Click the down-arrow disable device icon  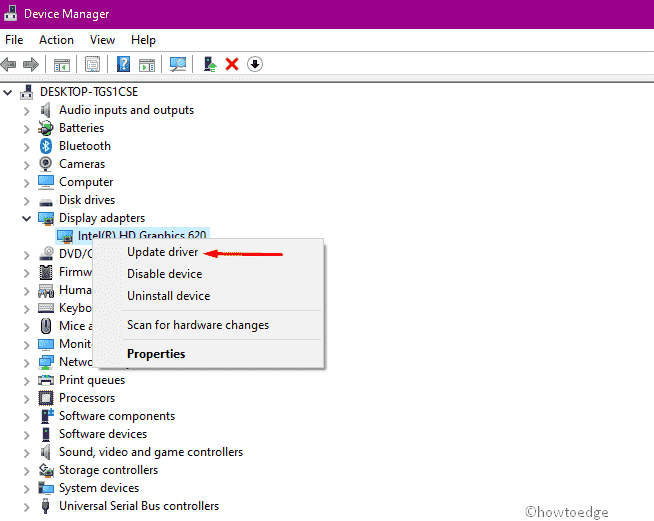pos(254,65)
